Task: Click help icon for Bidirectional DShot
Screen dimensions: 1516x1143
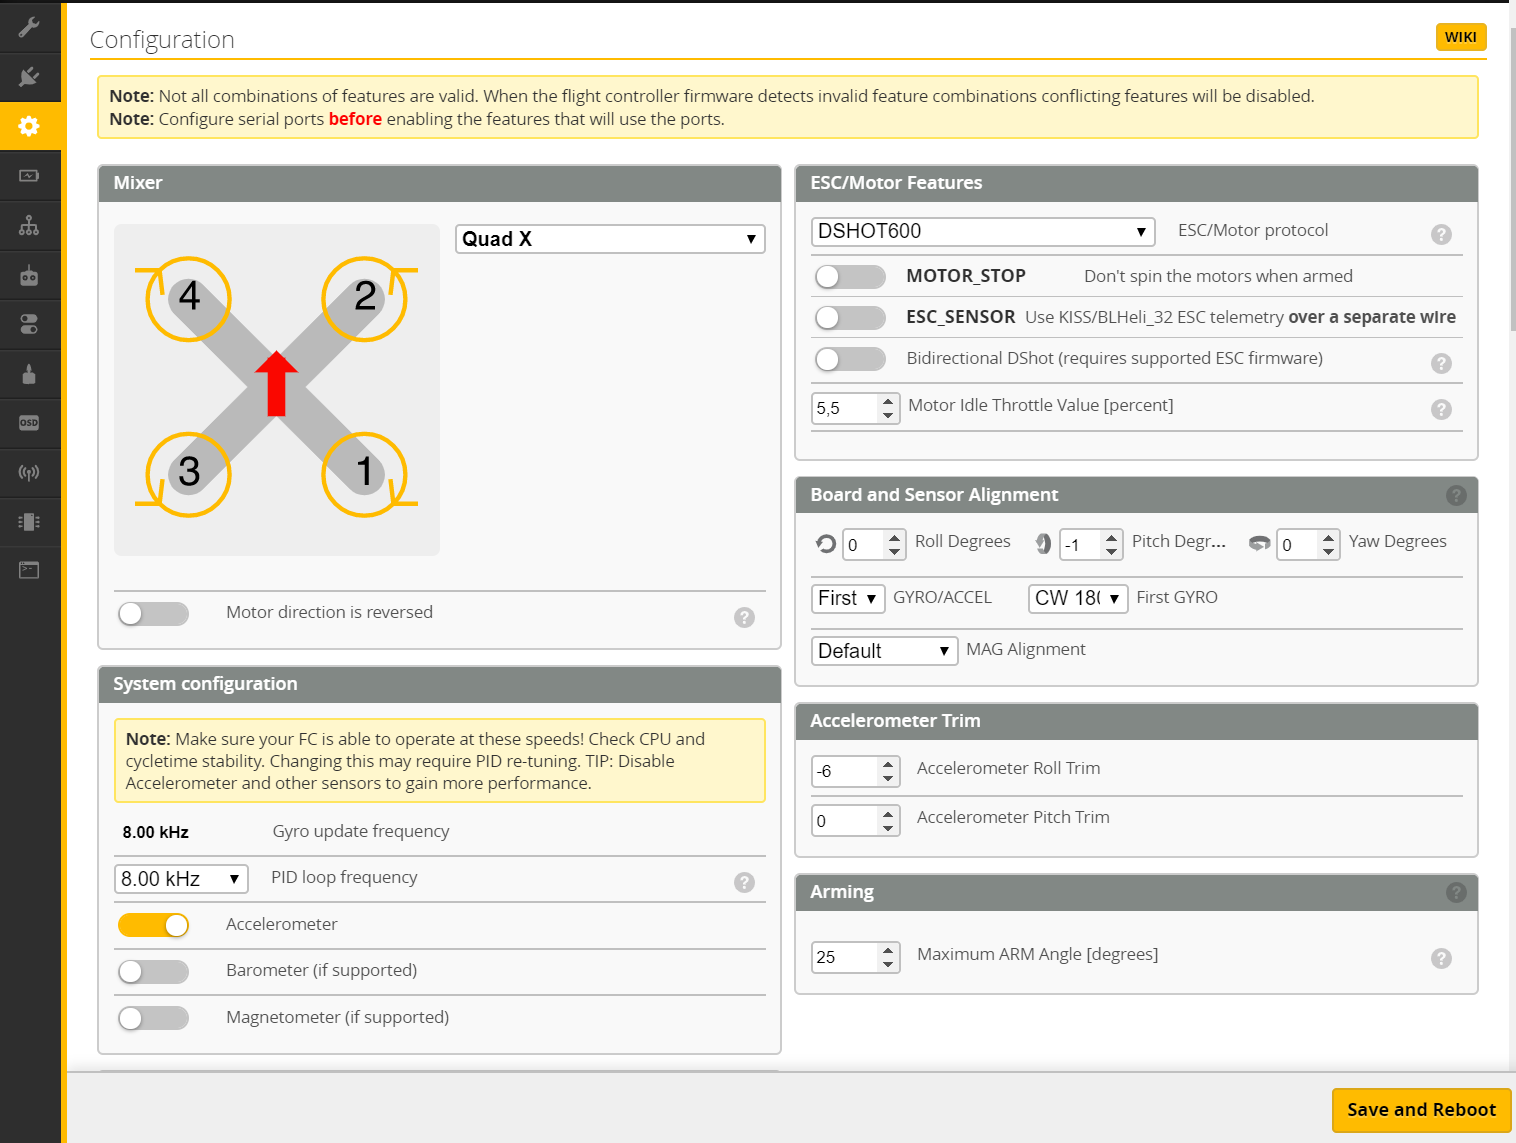Action: 1440,363
